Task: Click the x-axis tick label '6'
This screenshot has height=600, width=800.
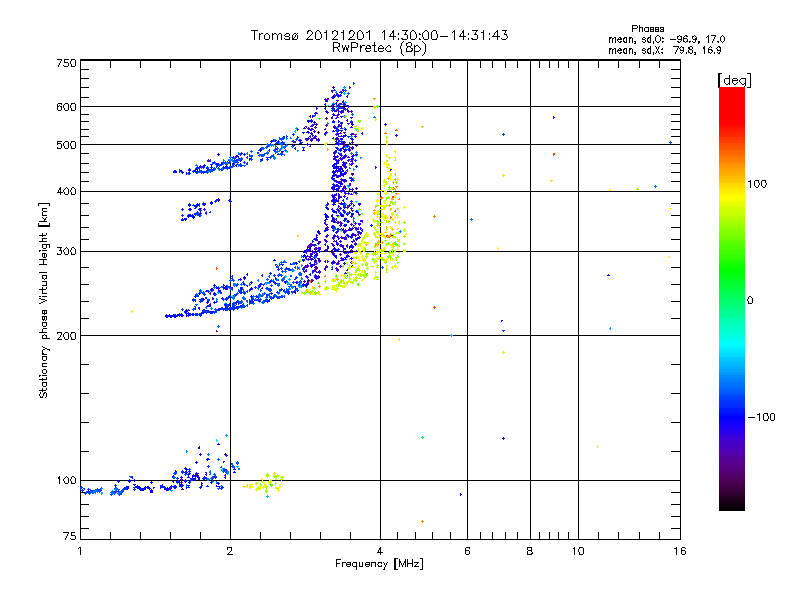Action: [x=467, y=551]
